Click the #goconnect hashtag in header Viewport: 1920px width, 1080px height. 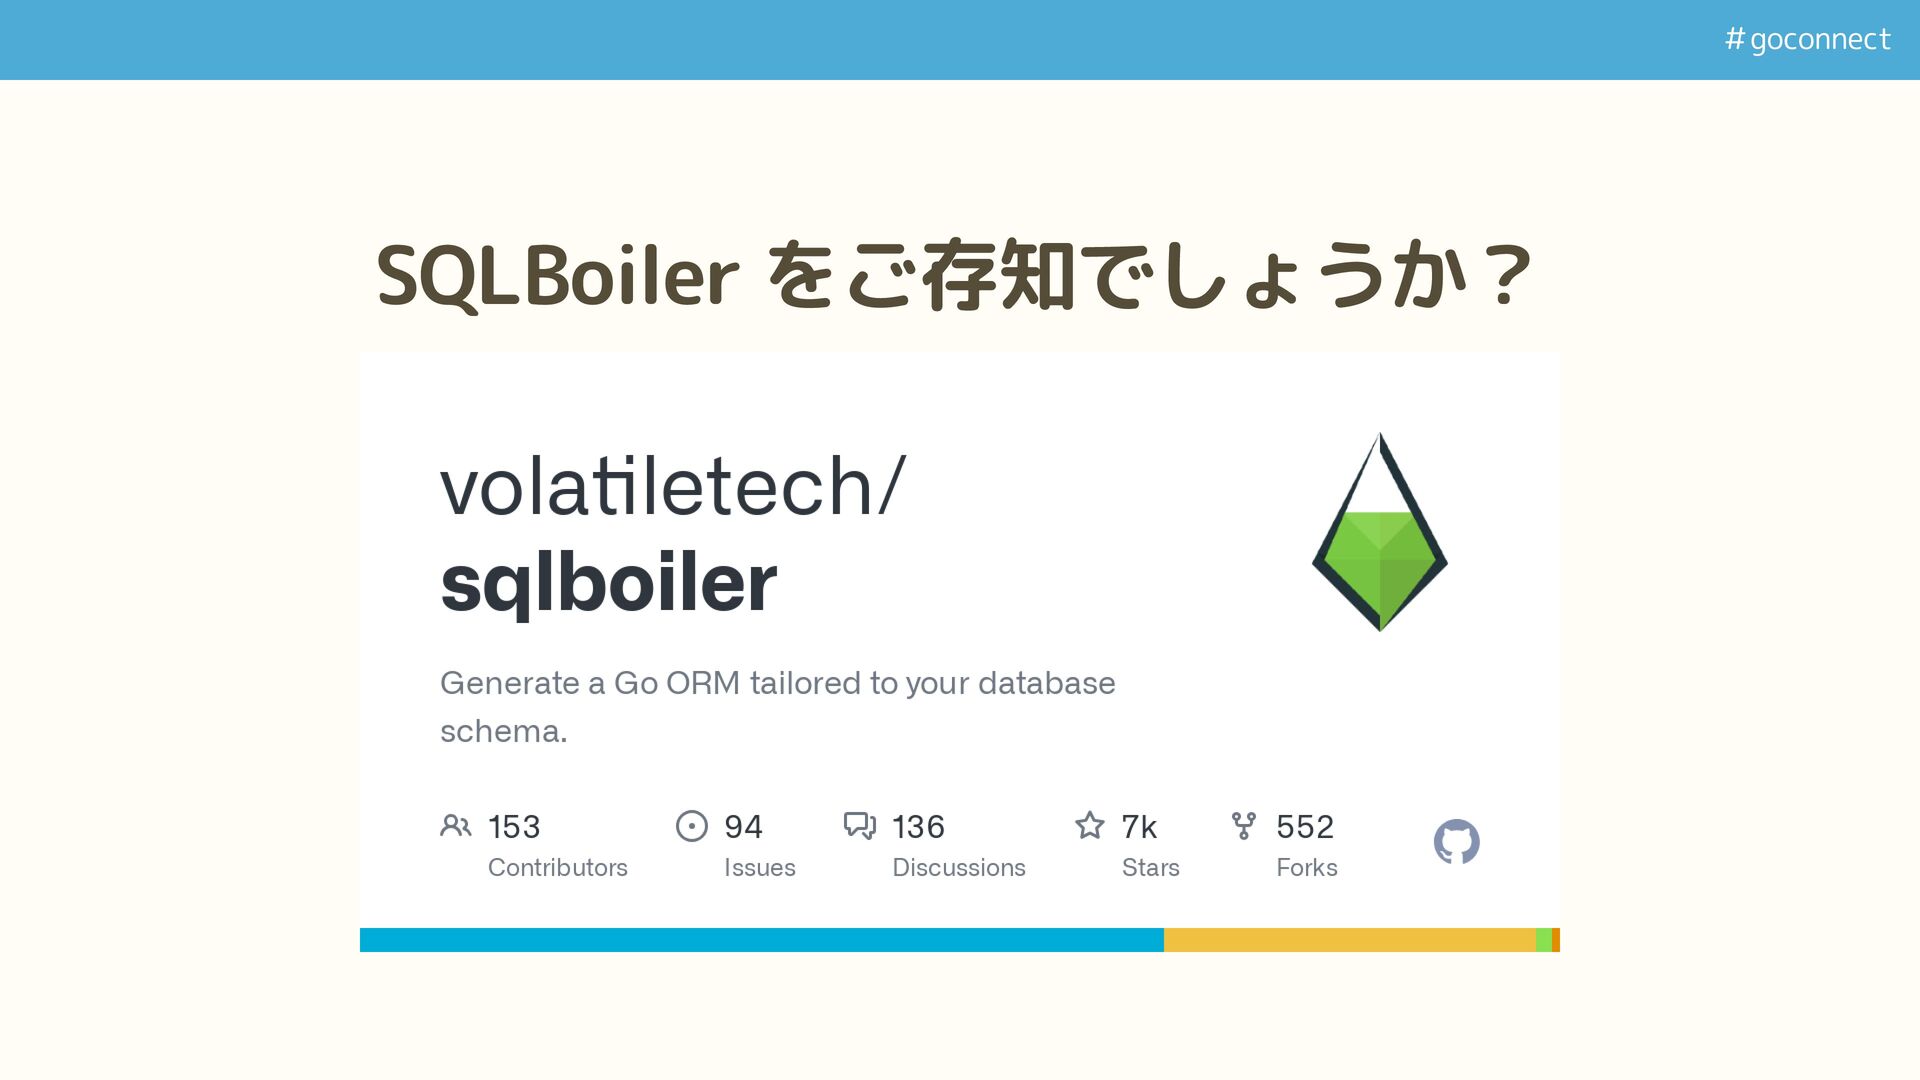click(x=1807, y=39)
